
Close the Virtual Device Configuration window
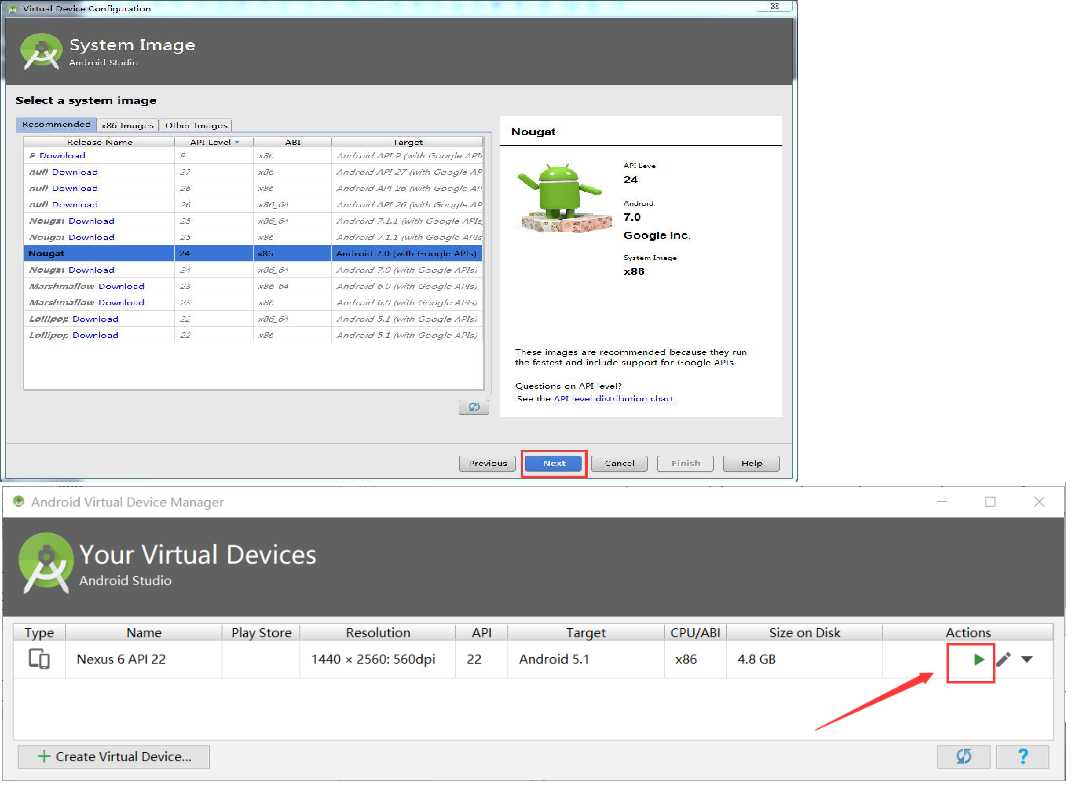pyautogui.click(x=775, y=6)
